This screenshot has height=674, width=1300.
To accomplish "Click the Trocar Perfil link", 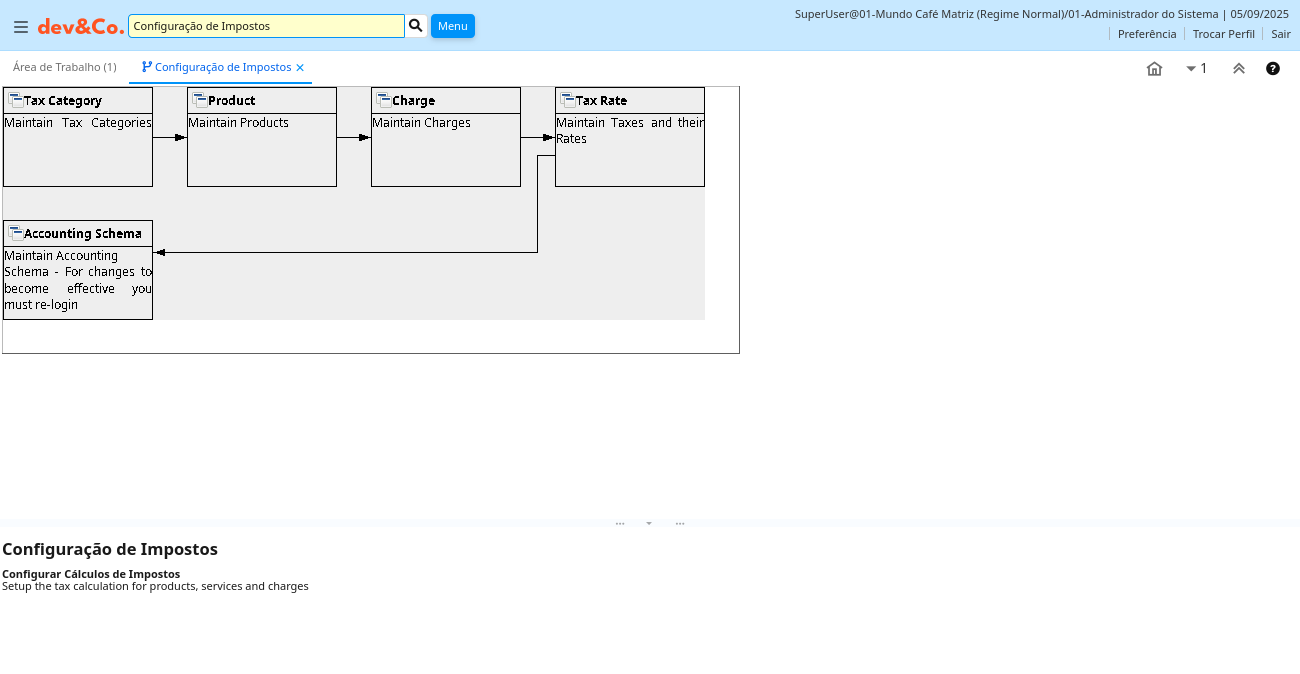I will [x=1223, y=34].
